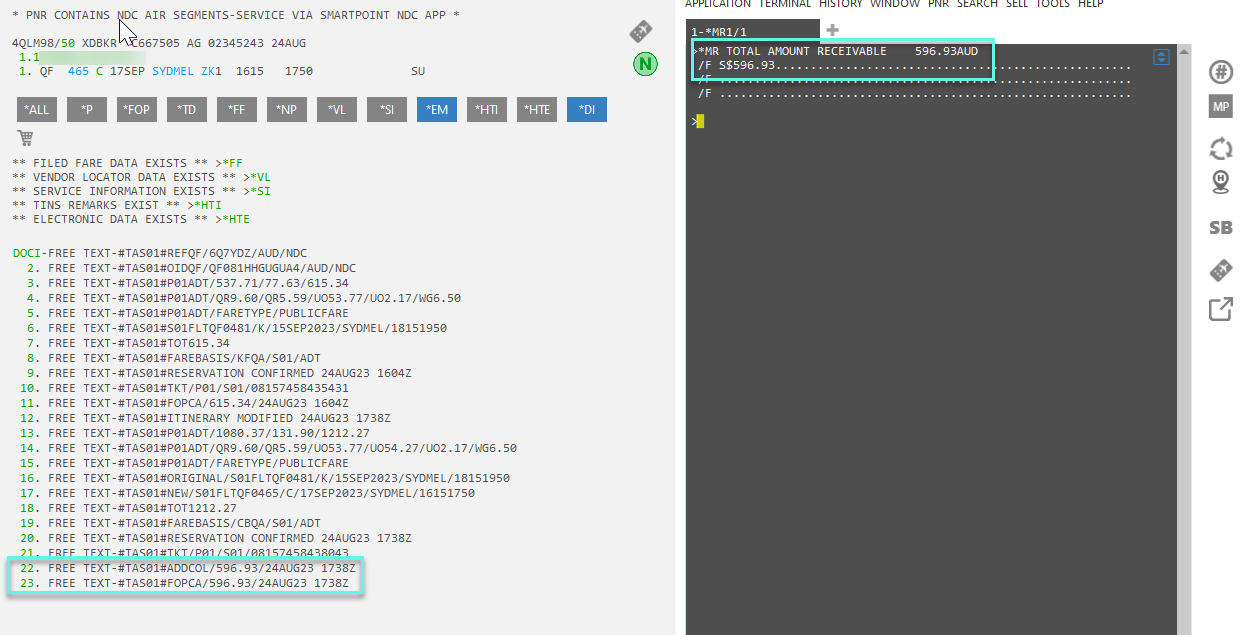Viewport: 1247px width, 635px height.
Task: Select line 19 FAREBASIS/CBQA remark
Action: click(x=170, y=522)
